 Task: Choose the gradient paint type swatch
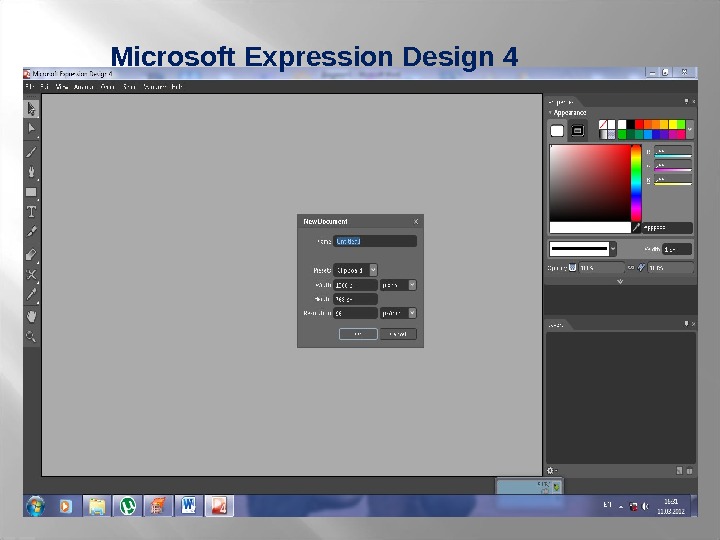tap(603, 134)
